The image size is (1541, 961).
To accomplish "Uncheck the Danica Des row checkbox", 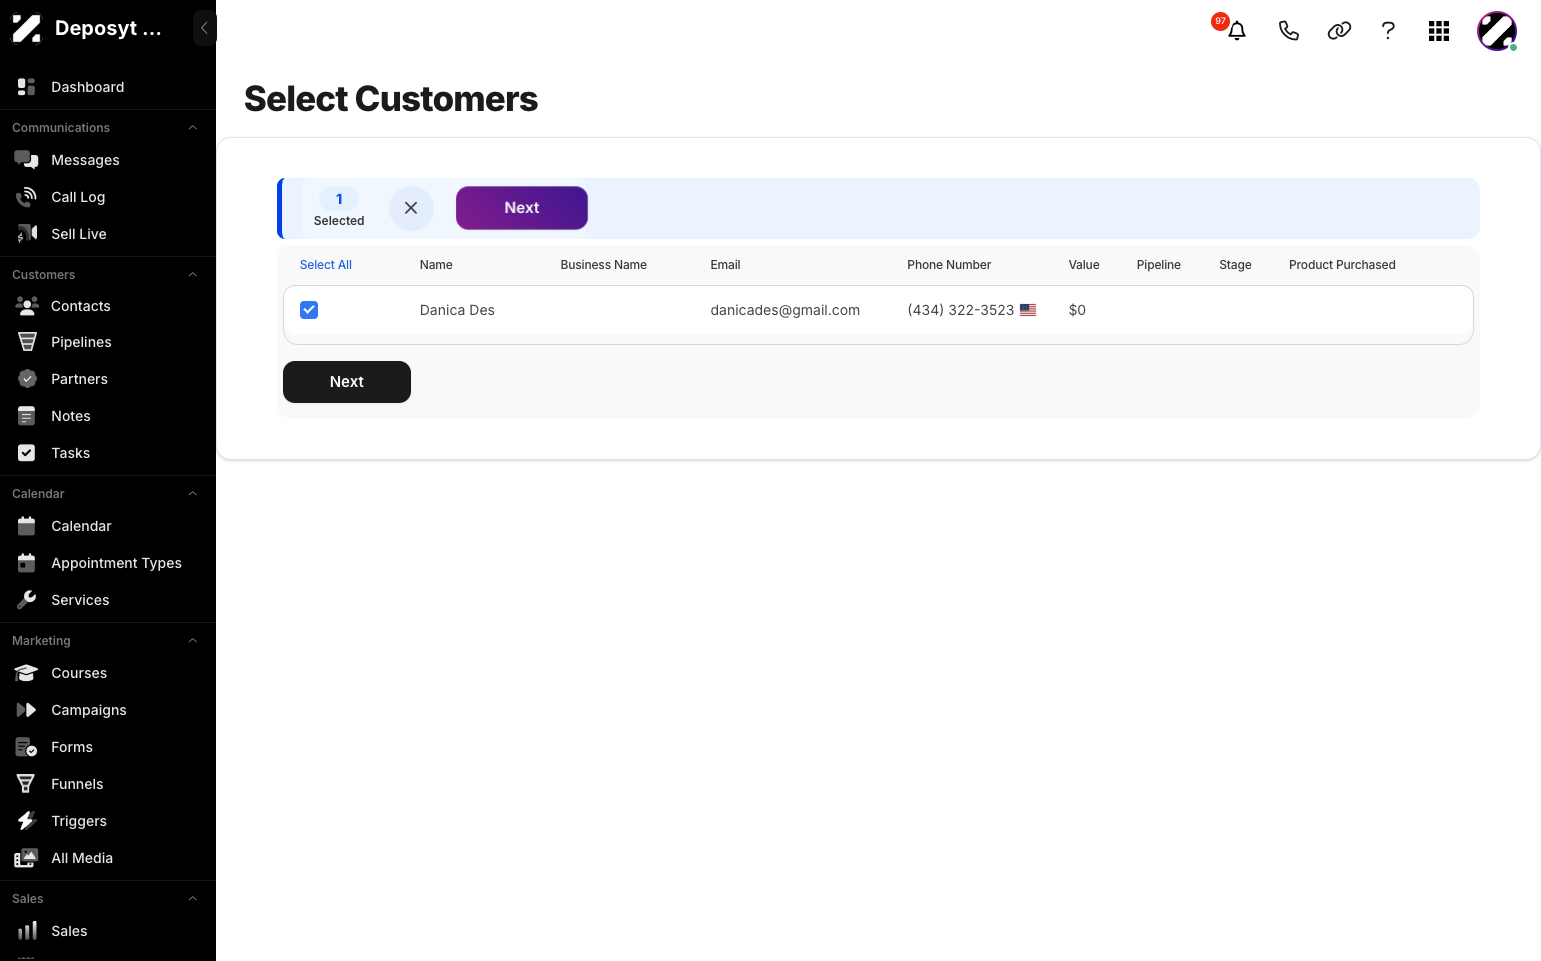I will (309, 310).
